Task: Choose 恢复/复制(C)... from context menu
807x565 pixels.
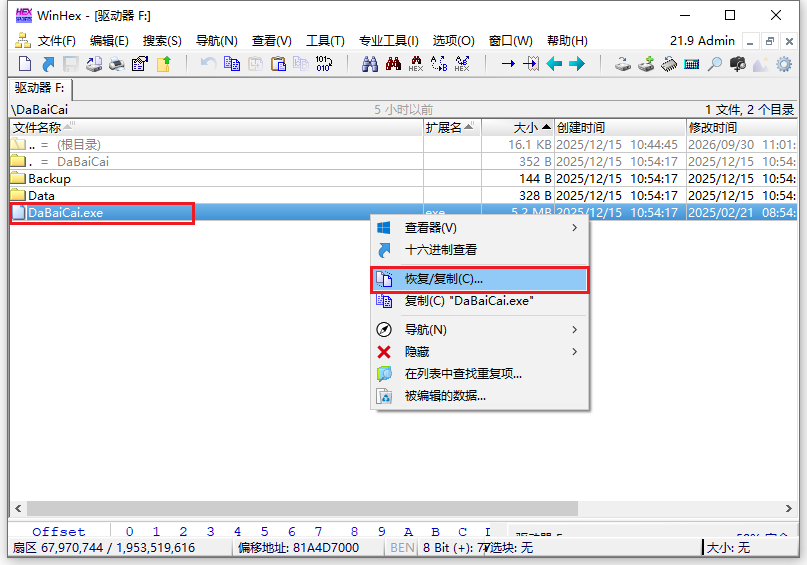Action: coord(480,279)
